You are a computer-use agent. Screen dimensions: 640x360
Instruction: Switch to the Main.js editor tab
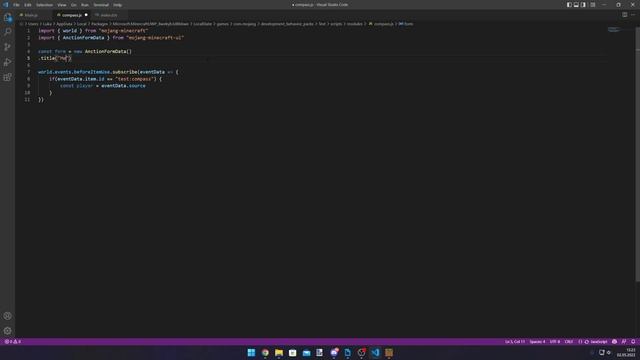point(34,15)
